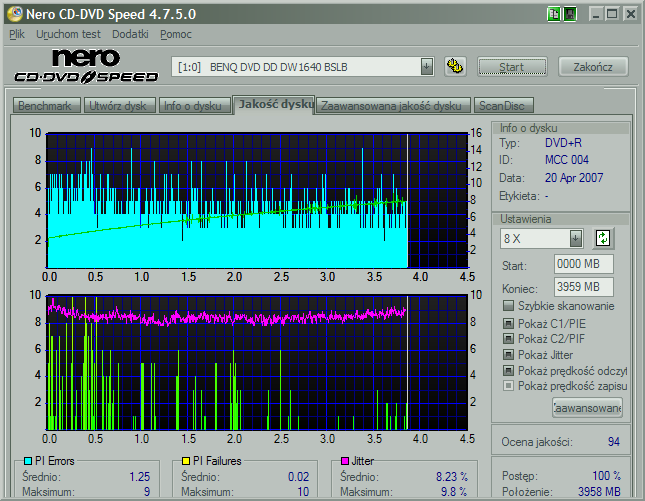Click the PI Errors maximum 9

click(x=147, y=492)
